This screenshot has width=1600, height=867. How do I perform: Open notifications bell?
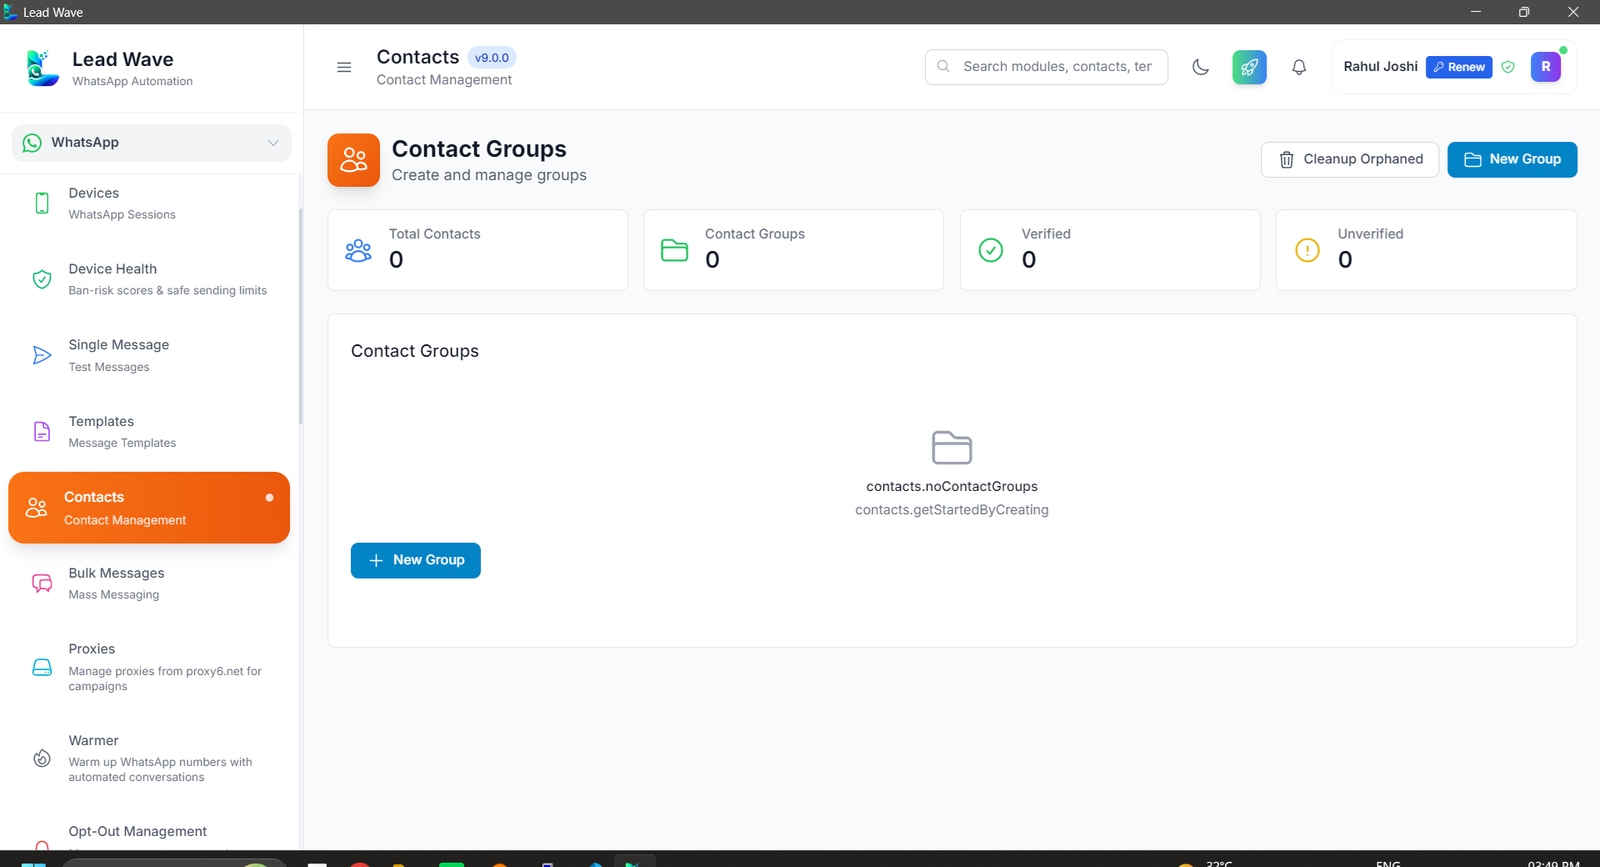[1299, 67]
